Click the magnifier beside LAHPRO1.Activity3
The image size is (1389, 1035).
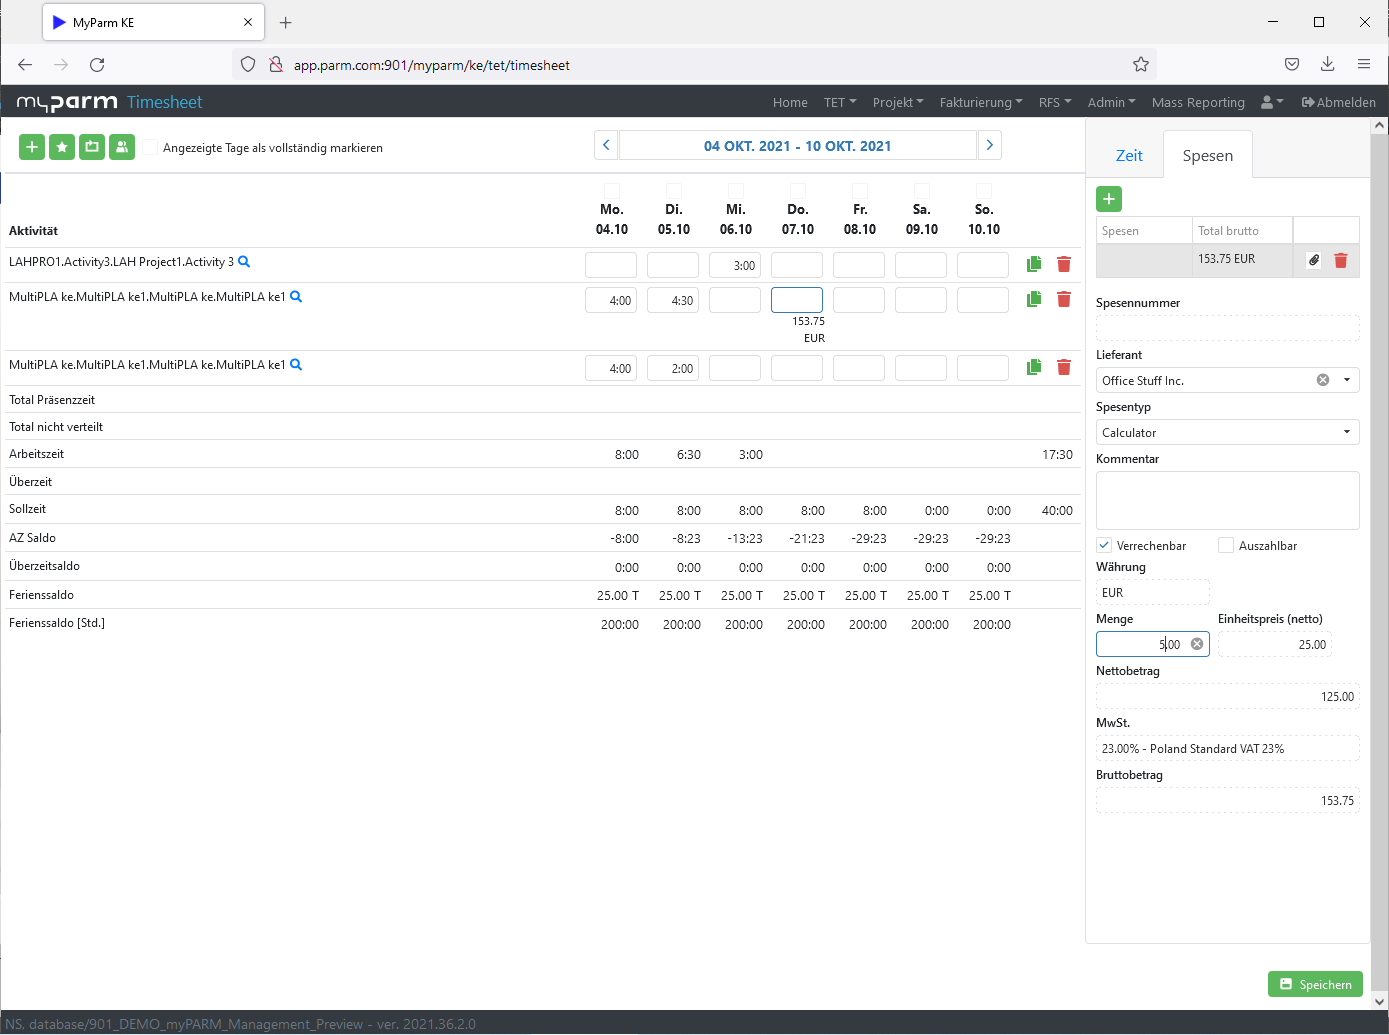click(x=244, y=262)
